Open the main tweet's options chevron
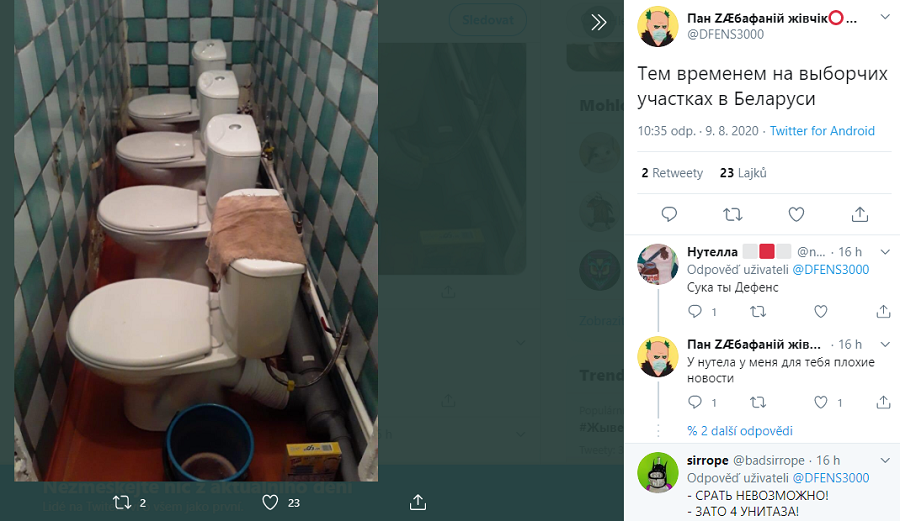The height and width of the screenshot is (521, 900). pyautogui.click(x=885, y=17)
